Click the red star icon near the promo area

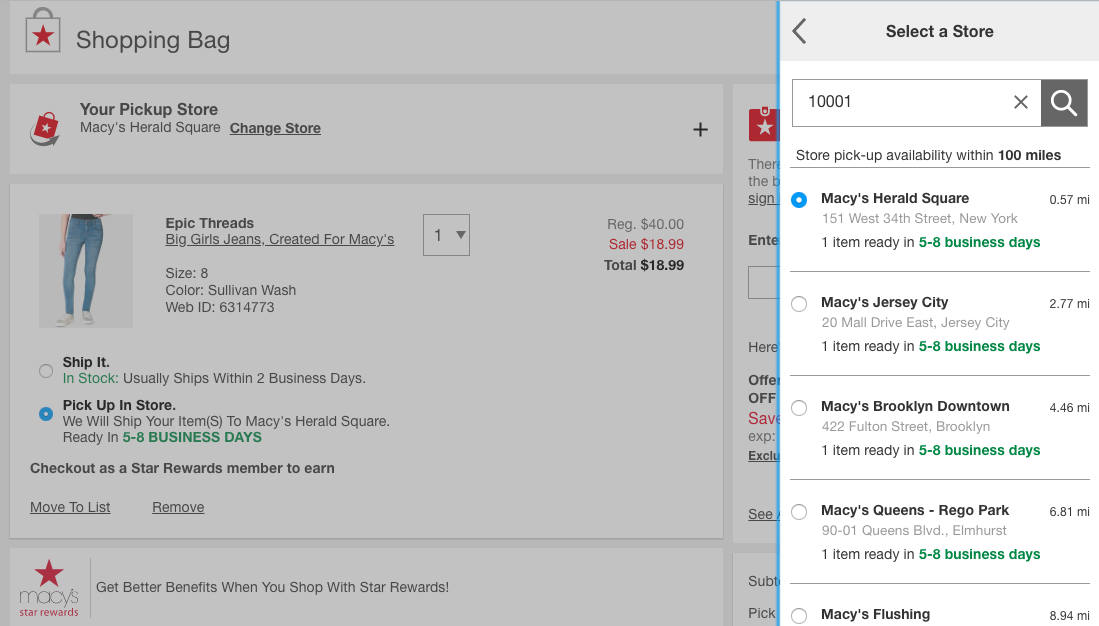763,124
